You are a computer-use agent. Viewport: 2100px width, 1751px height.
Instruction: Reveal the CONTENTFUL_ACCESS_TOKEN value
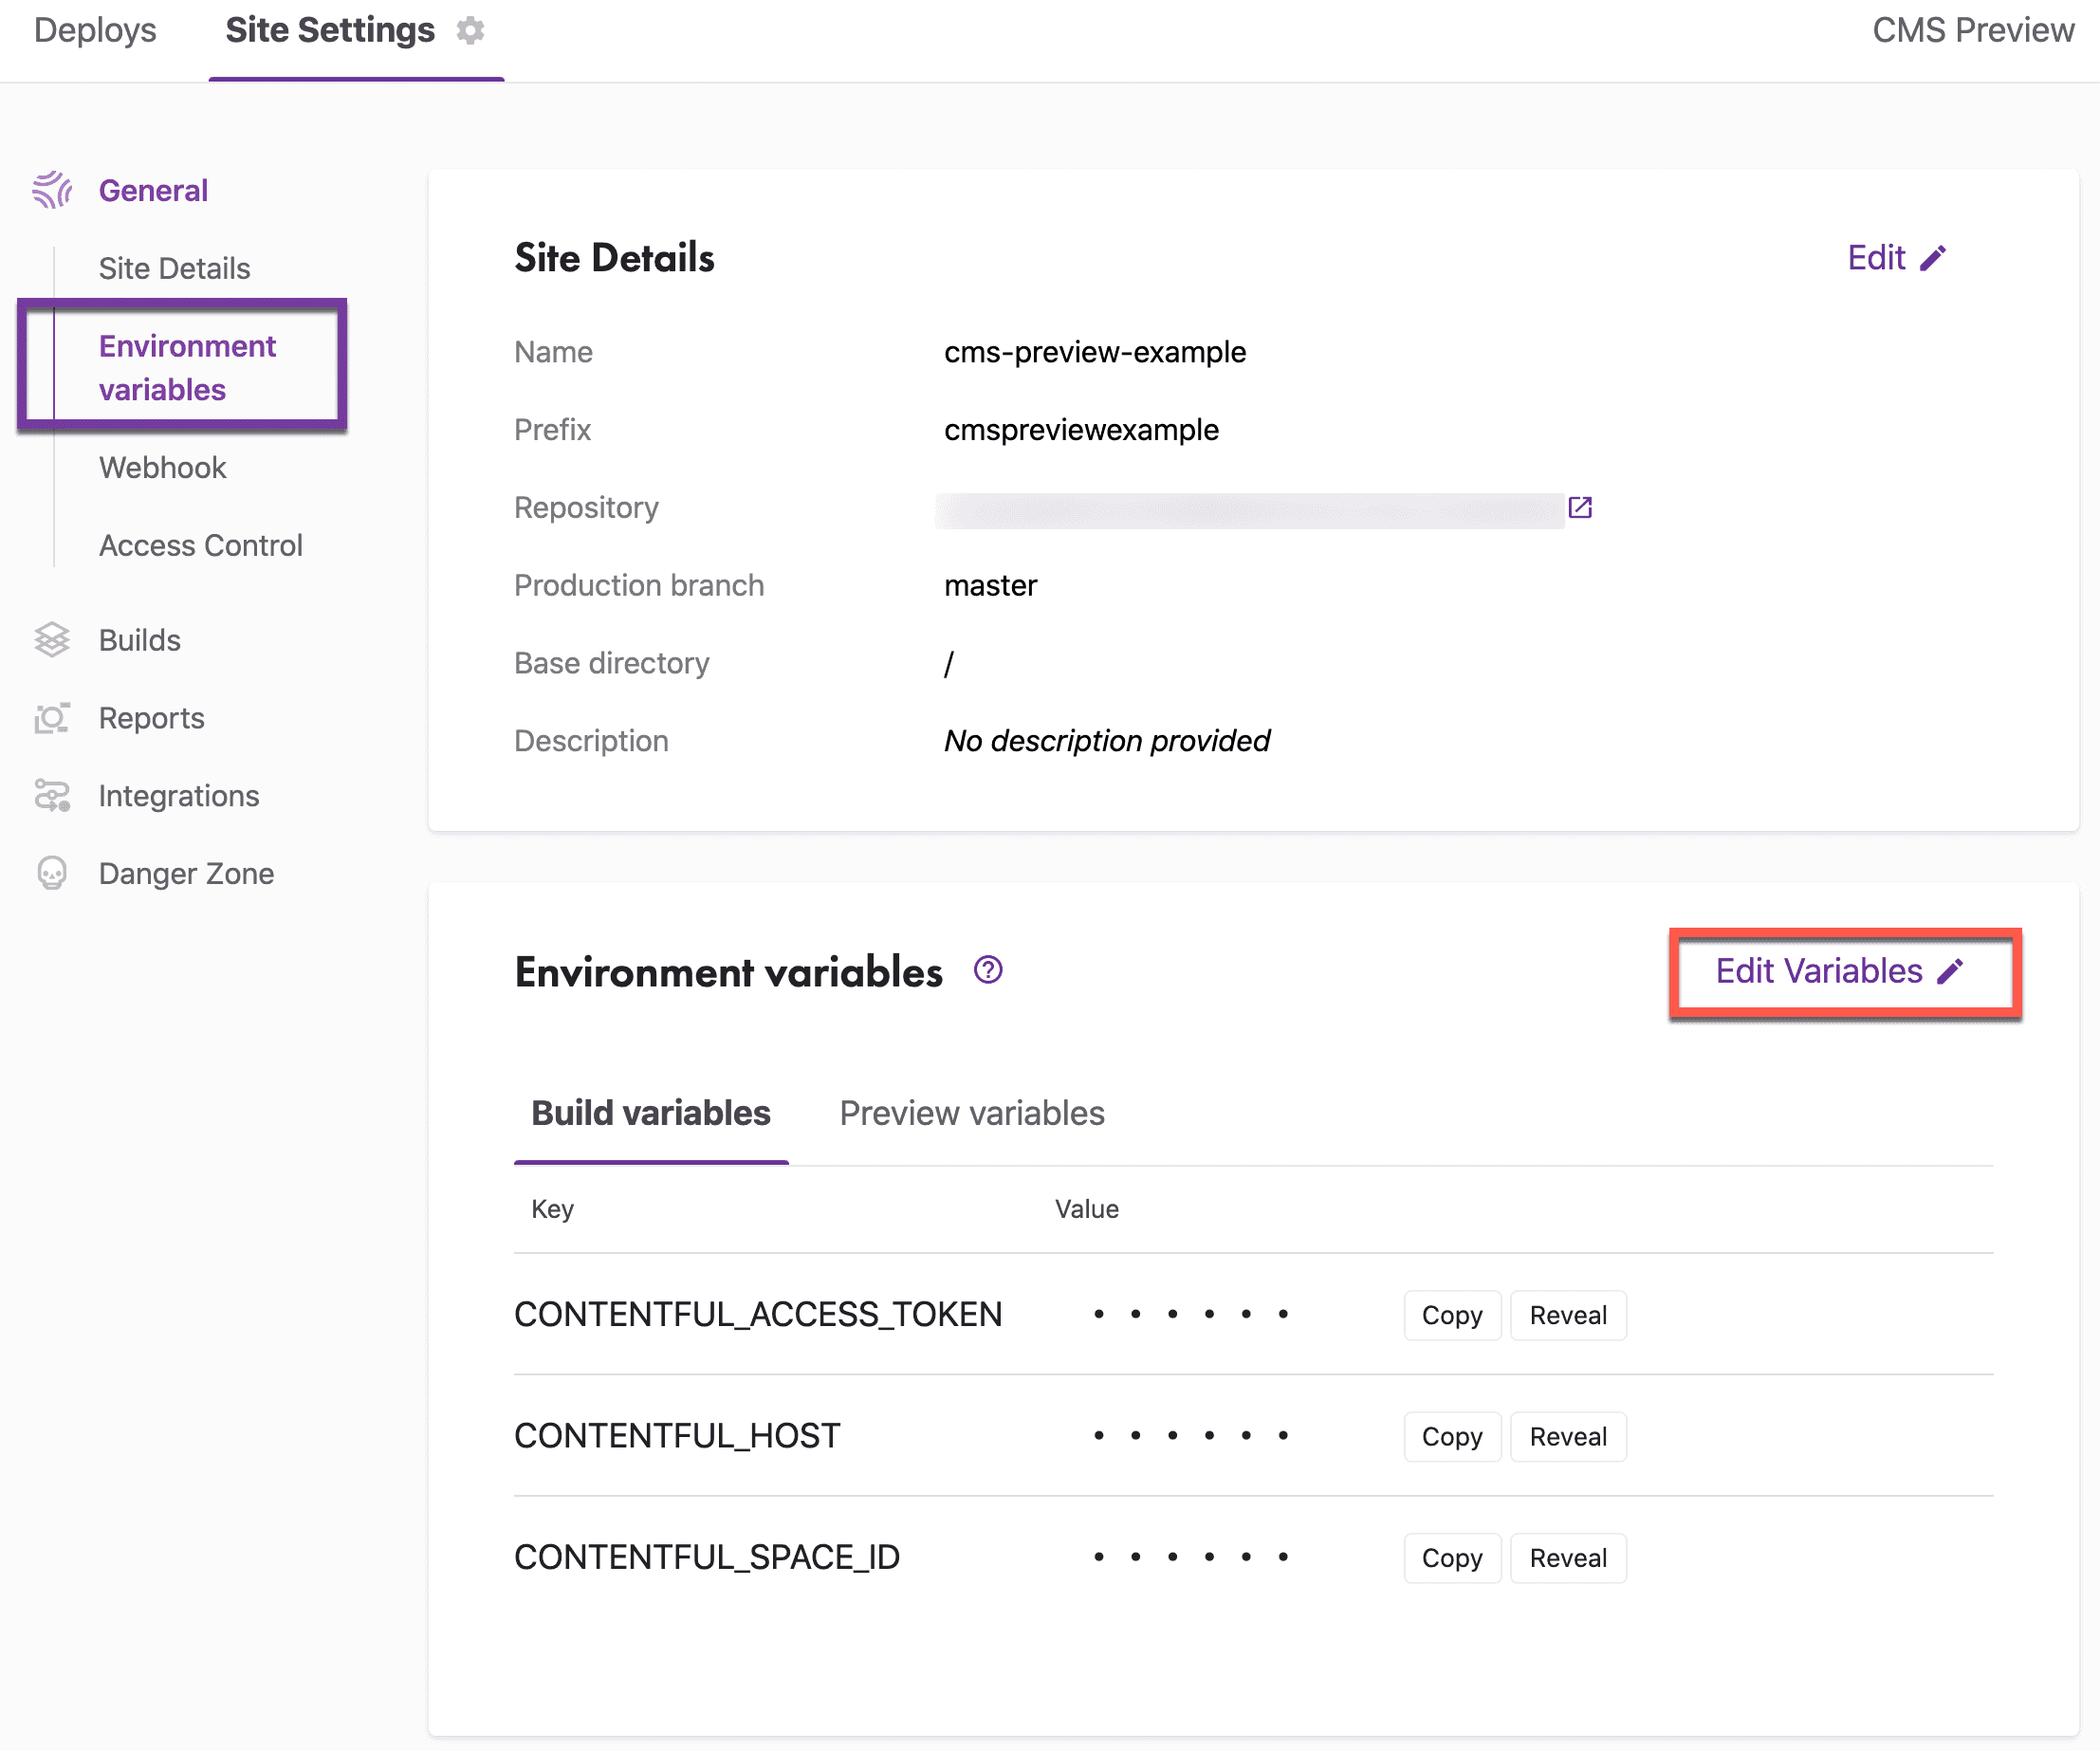pos(1567,1315)
